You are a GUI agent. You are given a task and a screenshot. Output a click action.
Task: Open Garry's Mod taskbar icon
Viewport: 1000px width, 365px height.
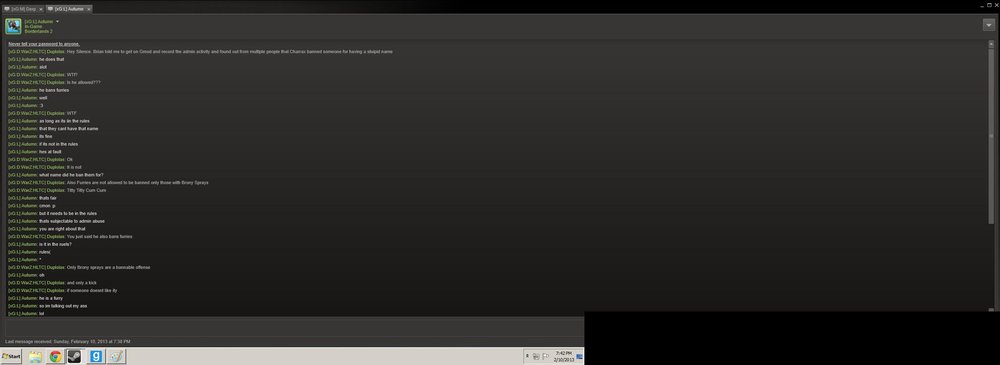(96, 357)
